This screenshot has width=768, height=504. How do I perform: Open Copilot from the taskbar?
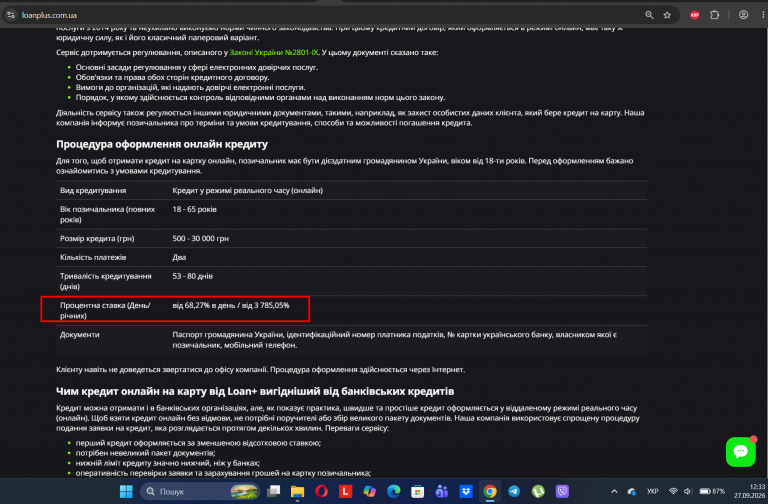(369, 491)
